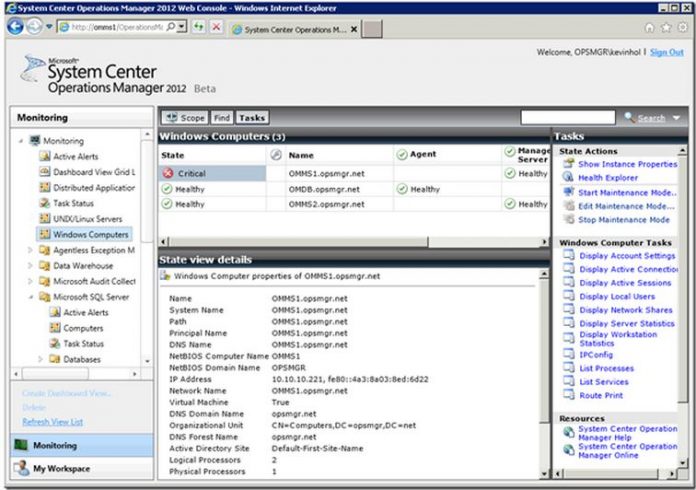Switch to the My Workspace pane
The width and height of the screenshot is (696, 490).
[62, 468]
